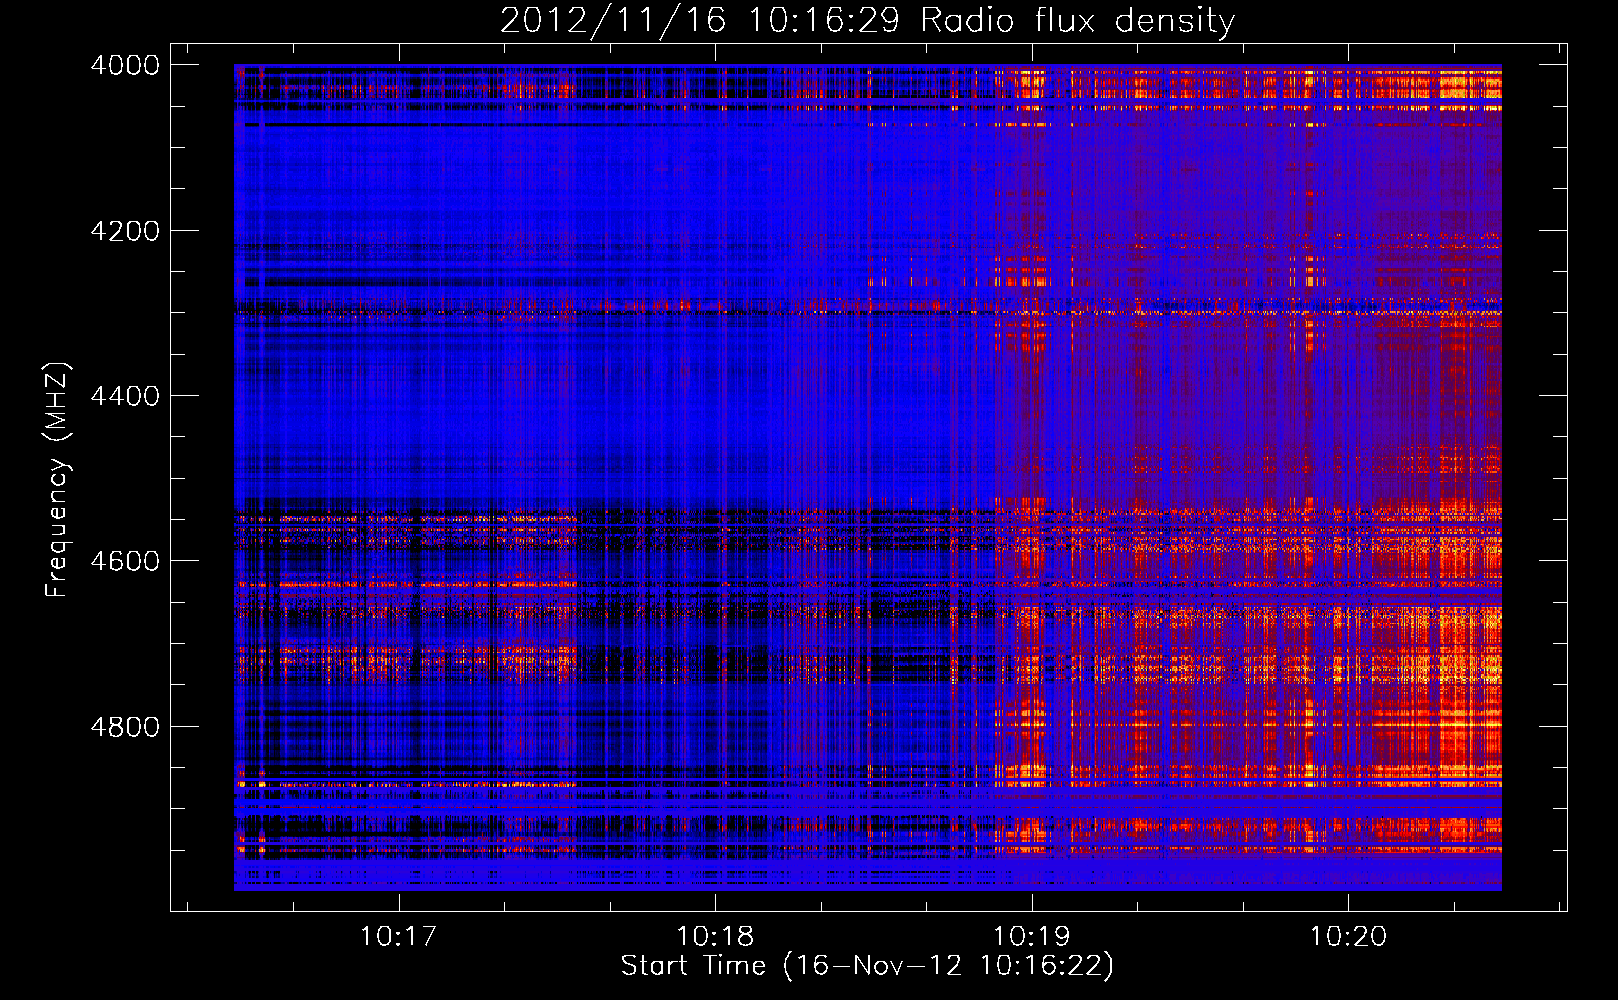Select the 4200 frequency tick label

point(125,231)
